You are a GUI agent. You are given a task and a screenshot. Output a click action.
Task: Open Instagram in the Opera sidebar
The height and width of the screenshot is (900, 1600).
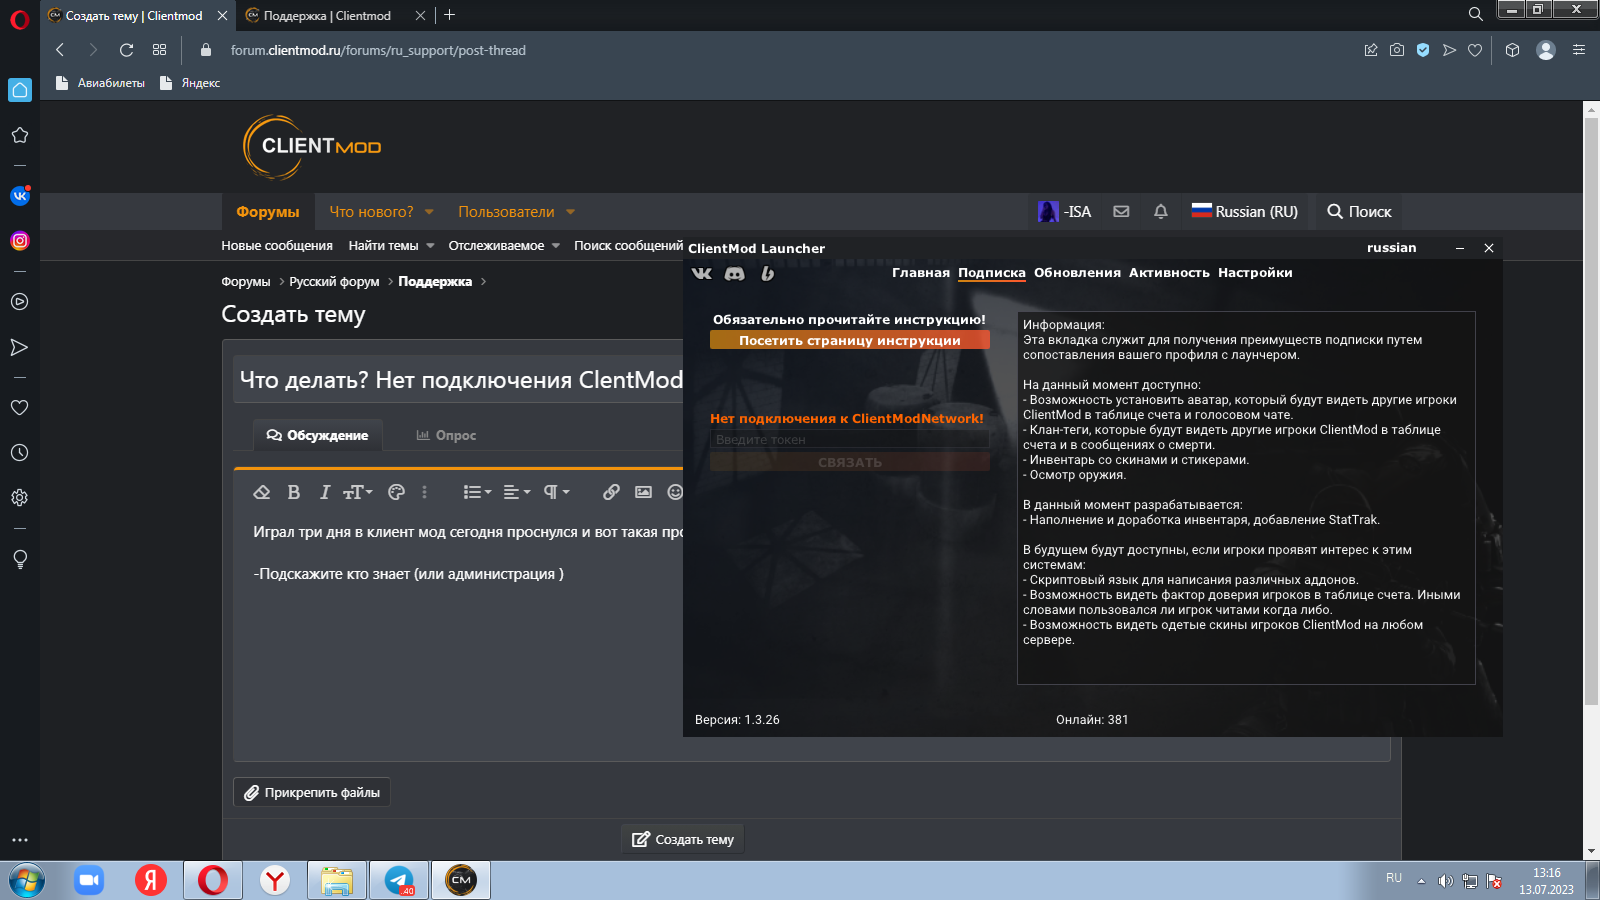click(x=20, y=241)
